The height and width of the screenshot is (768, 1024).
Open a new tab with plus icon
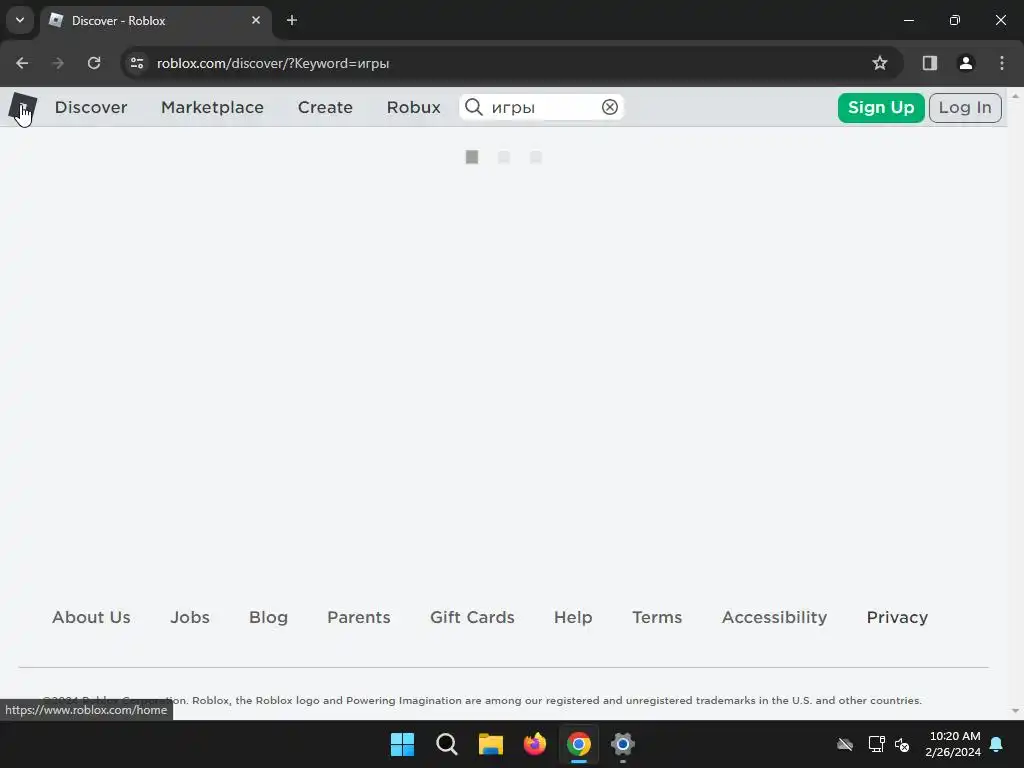tap(292, 20)
